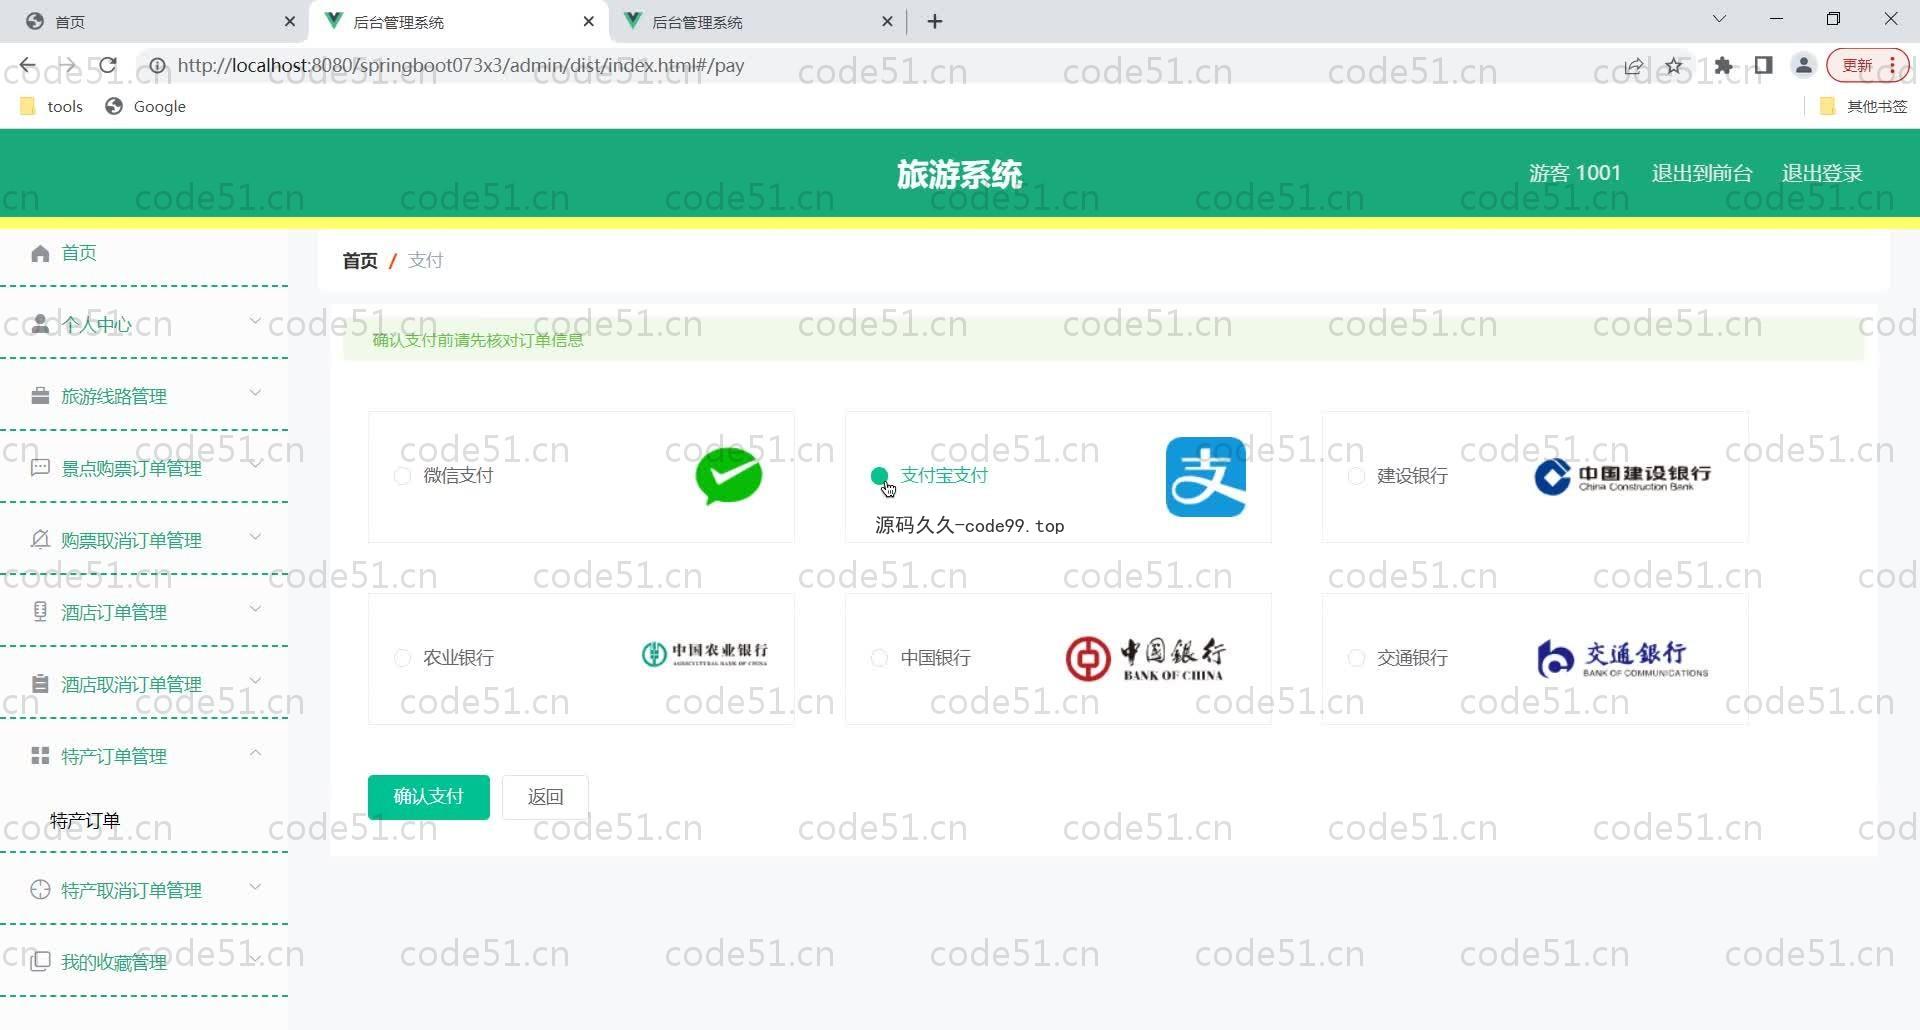The image size is (1920, 1030).
Task: Expand the 购票取消订单管理 chevron
Action: (x=255, y=537)
